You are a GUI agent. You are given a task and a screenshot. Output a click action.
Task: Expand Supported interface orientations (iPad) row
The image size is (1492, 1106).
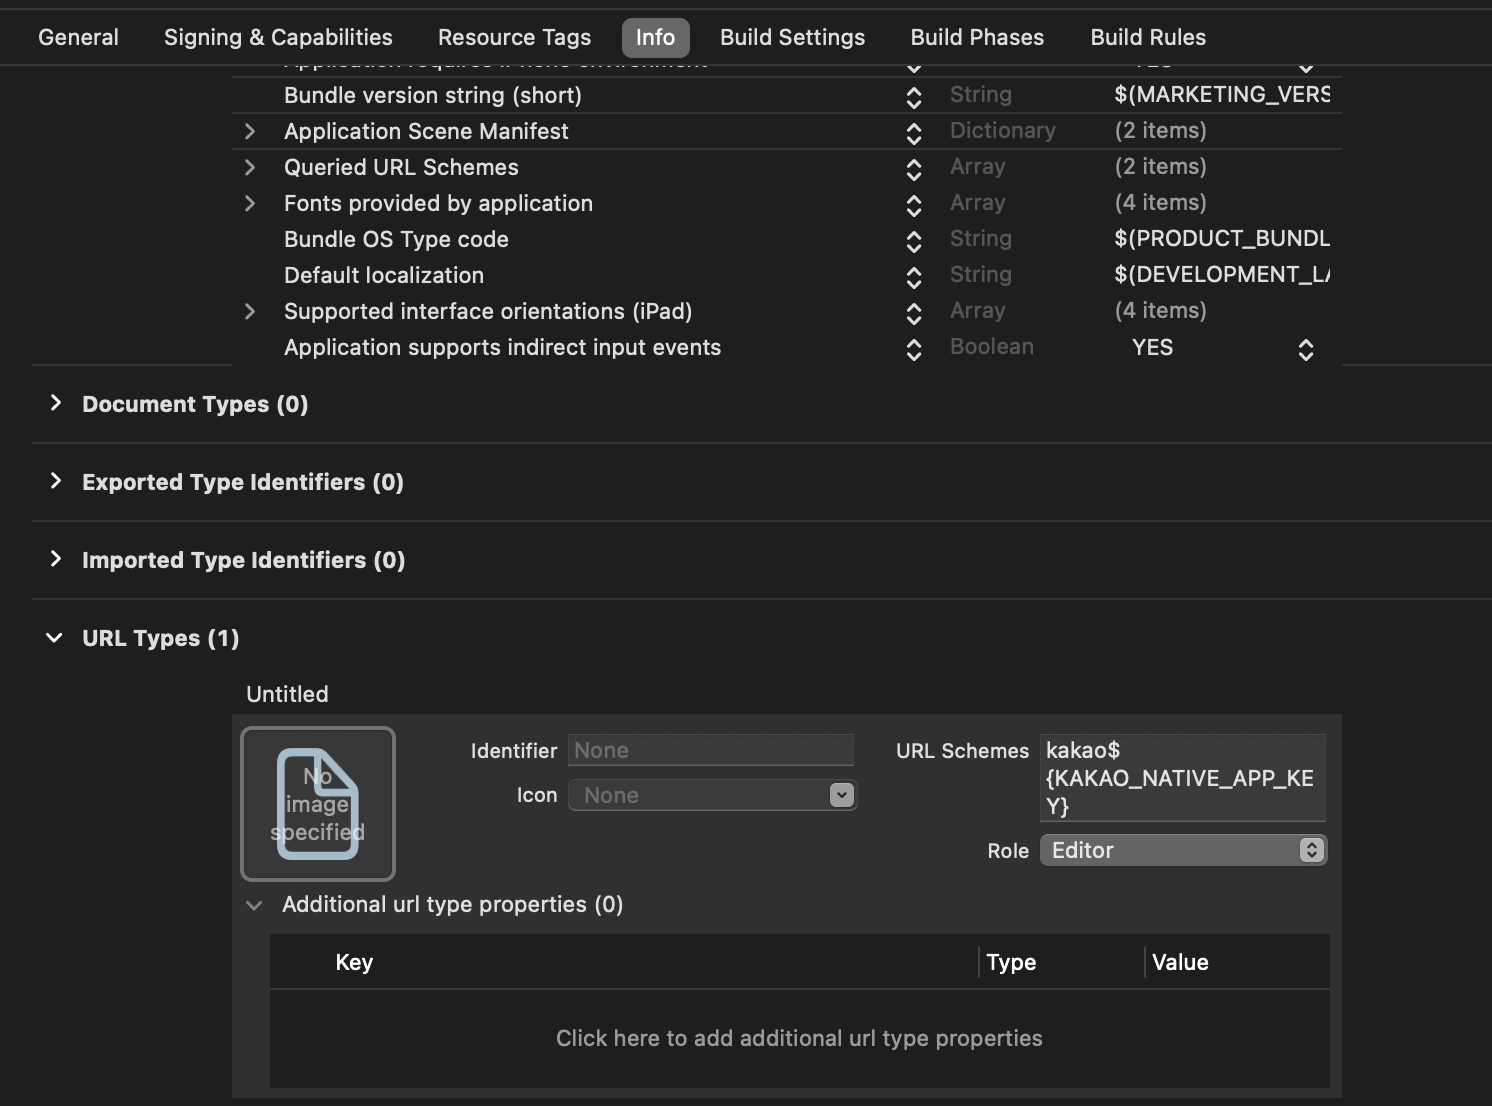point(250,312)
